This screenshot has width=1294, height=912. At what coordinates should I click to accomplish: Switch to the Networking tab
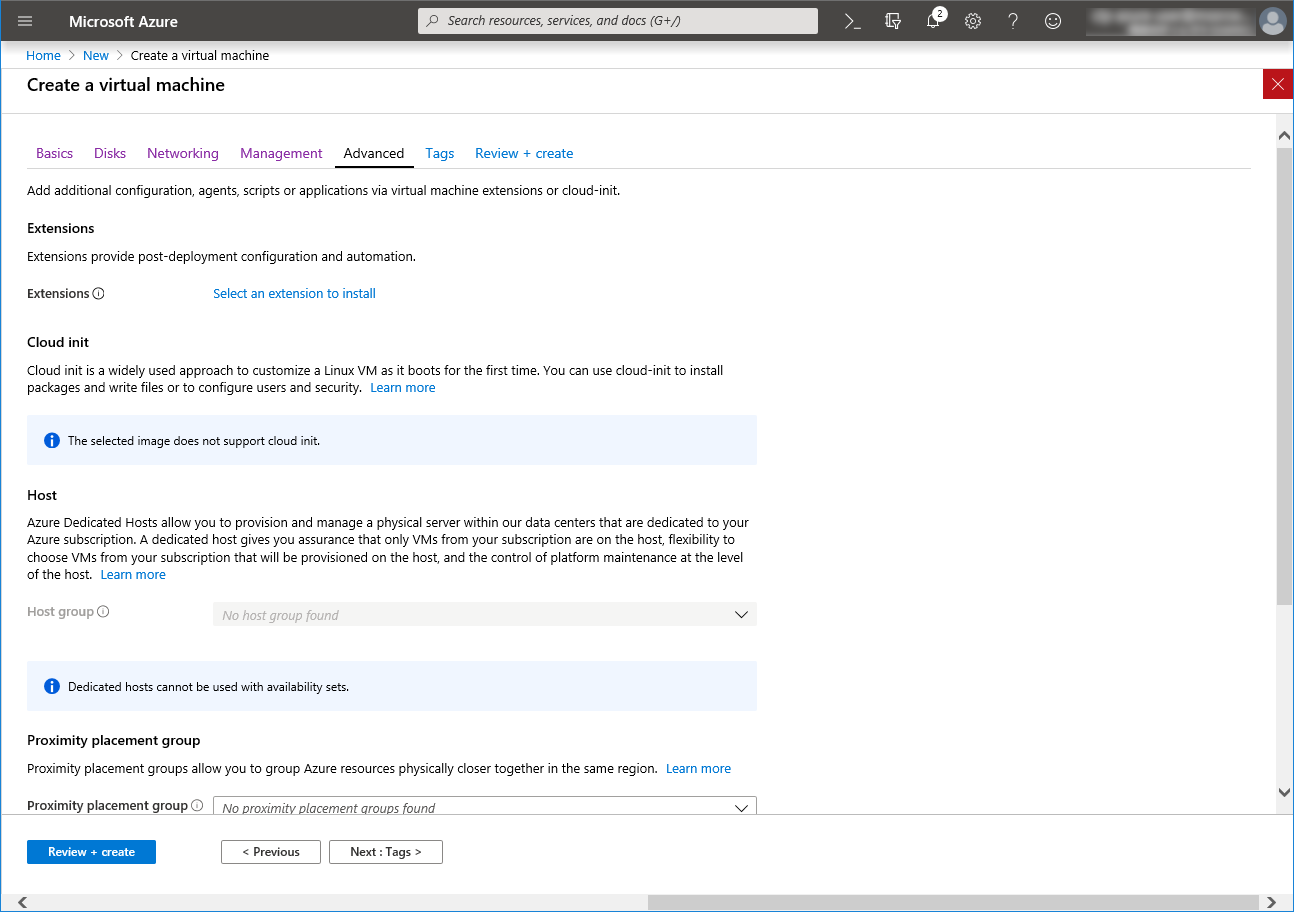pos(182,153)
